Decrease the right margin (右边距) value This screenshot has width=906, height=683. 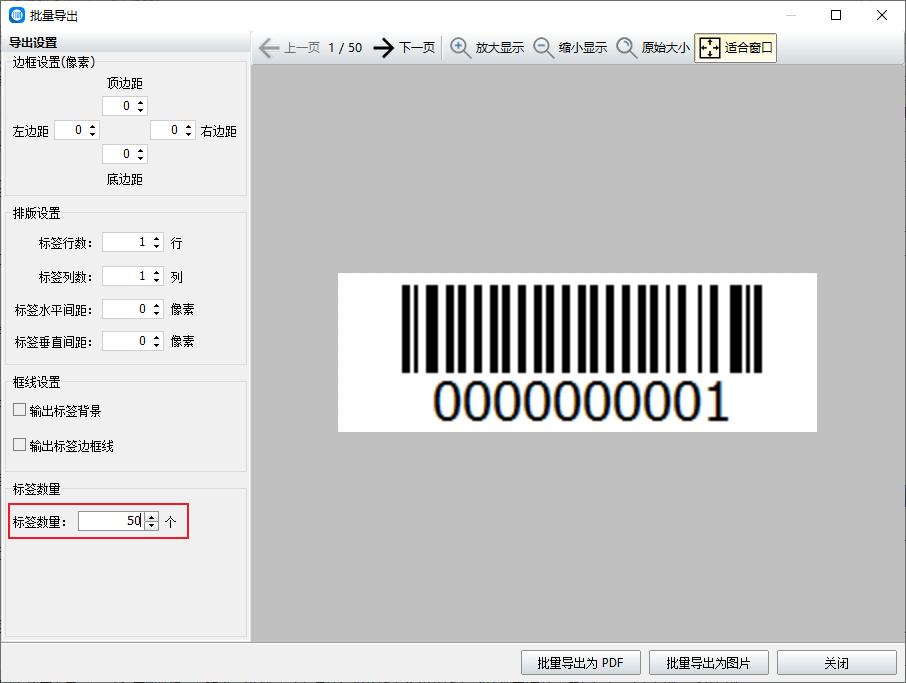coord(188,134)
